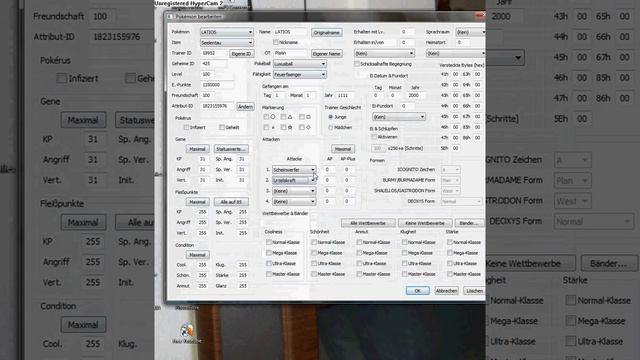The width and height of the screenshot is (640, 360).
Task: Toggle the diamond Markierung checkbox
Action: [x=302, y=127]
